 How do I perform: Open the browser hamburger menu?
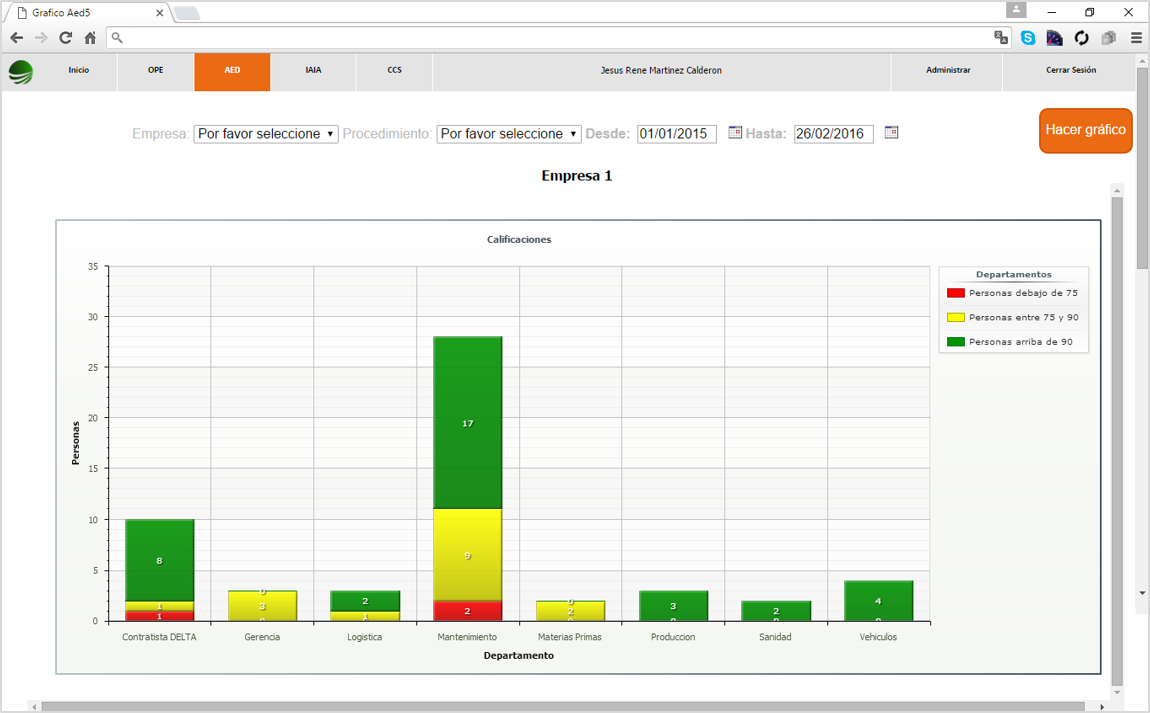(1136, 37)
